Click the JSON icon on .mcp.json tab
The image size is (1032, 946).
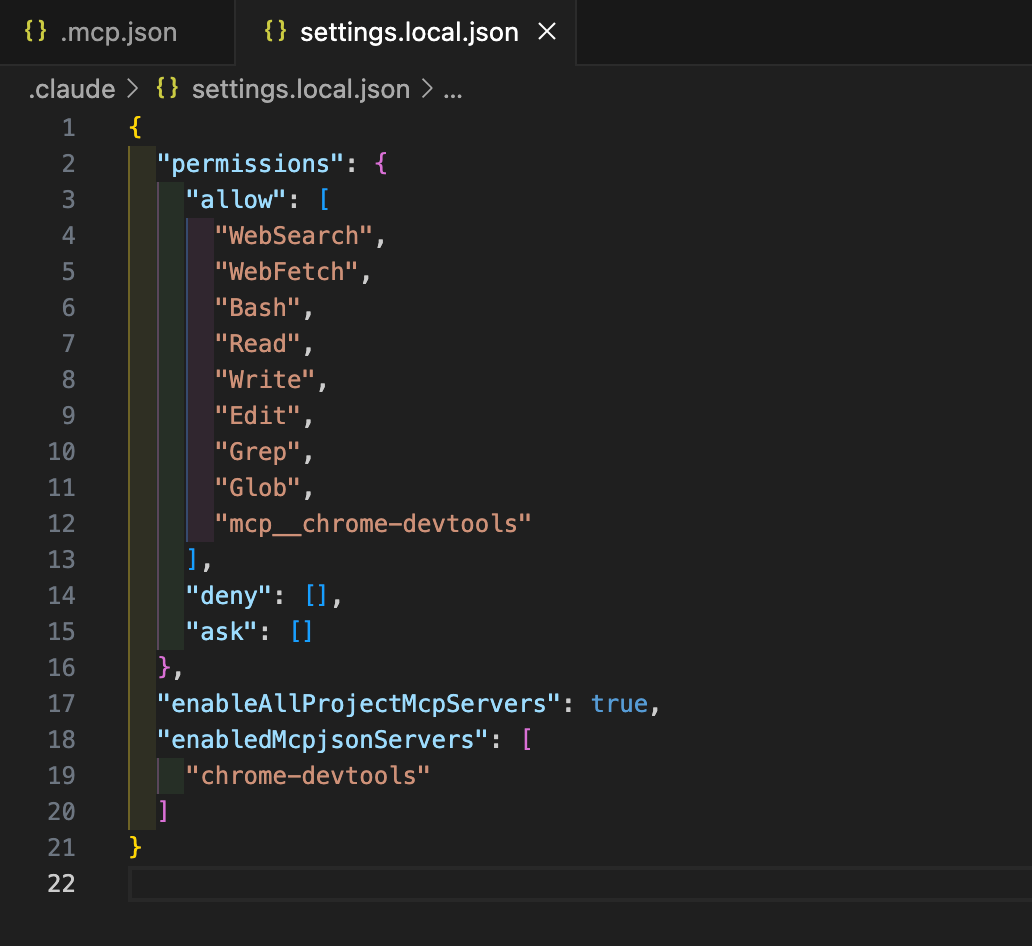point(36,32)
